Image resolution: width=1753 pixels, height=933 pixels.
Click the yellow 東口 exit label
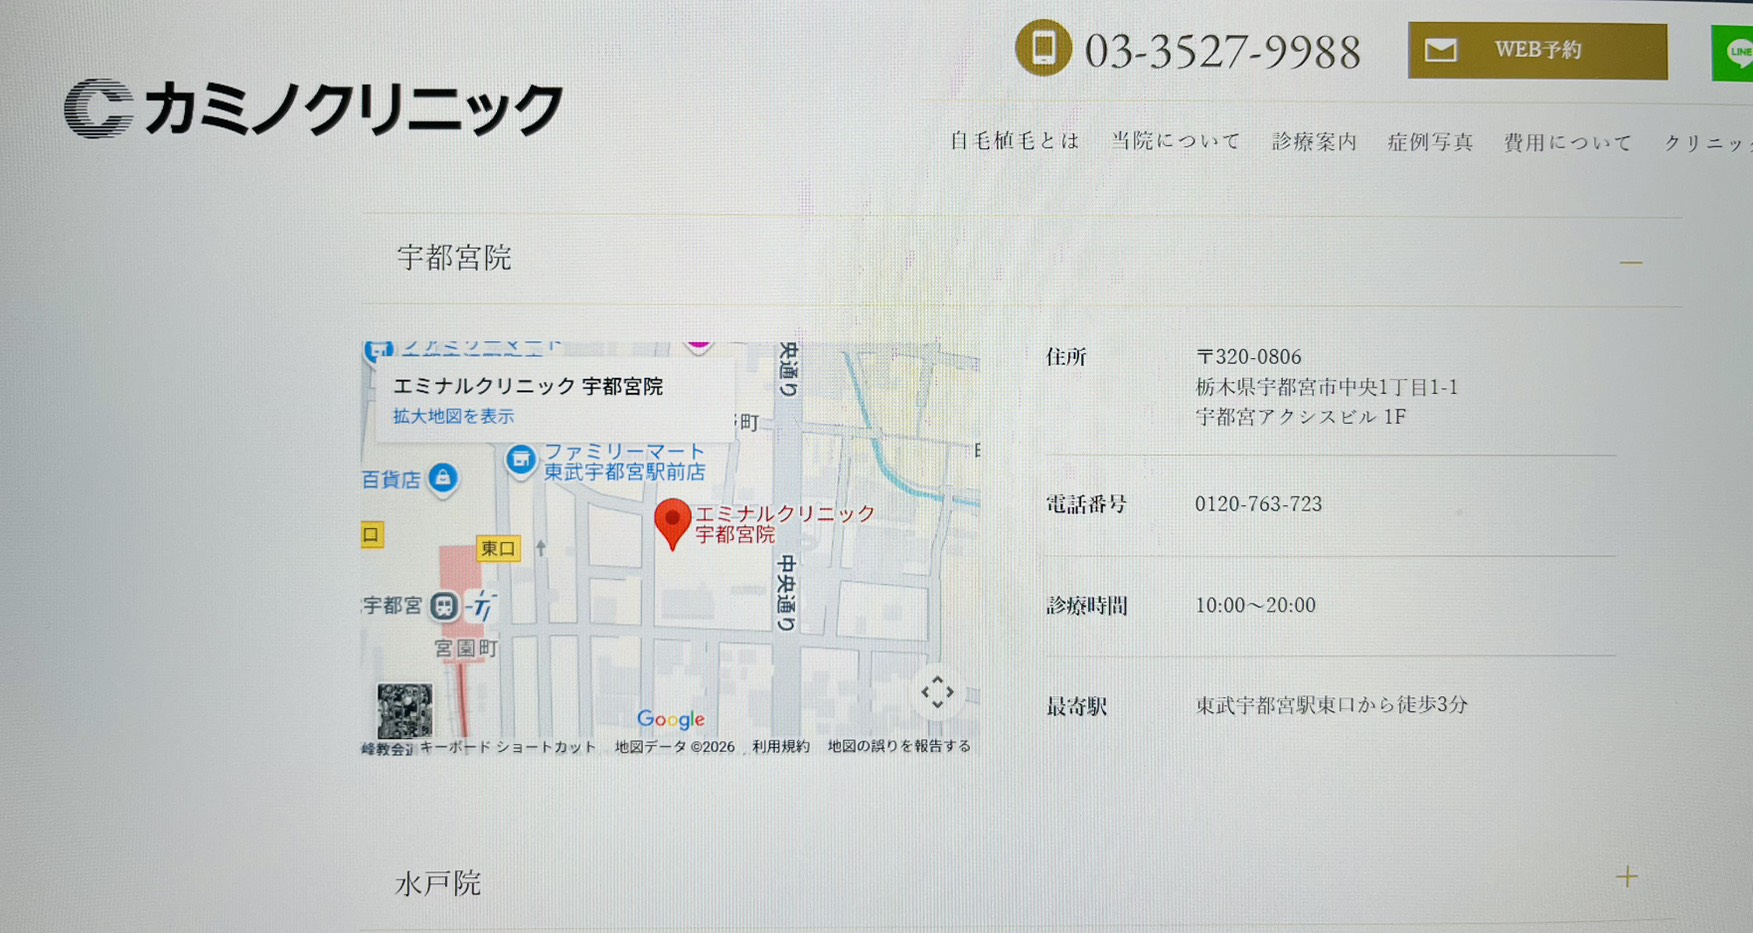[498, 548]
